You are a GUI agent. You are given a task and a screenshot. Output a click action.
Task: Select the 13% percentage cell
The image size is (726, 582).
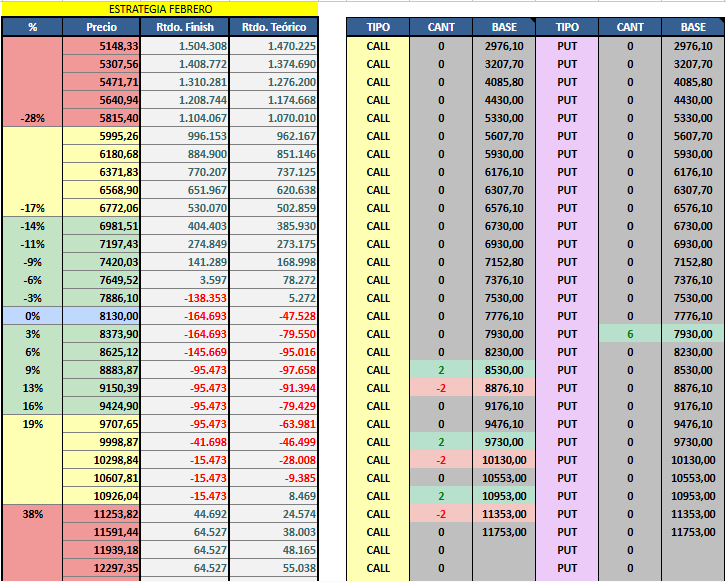[32, 388]
